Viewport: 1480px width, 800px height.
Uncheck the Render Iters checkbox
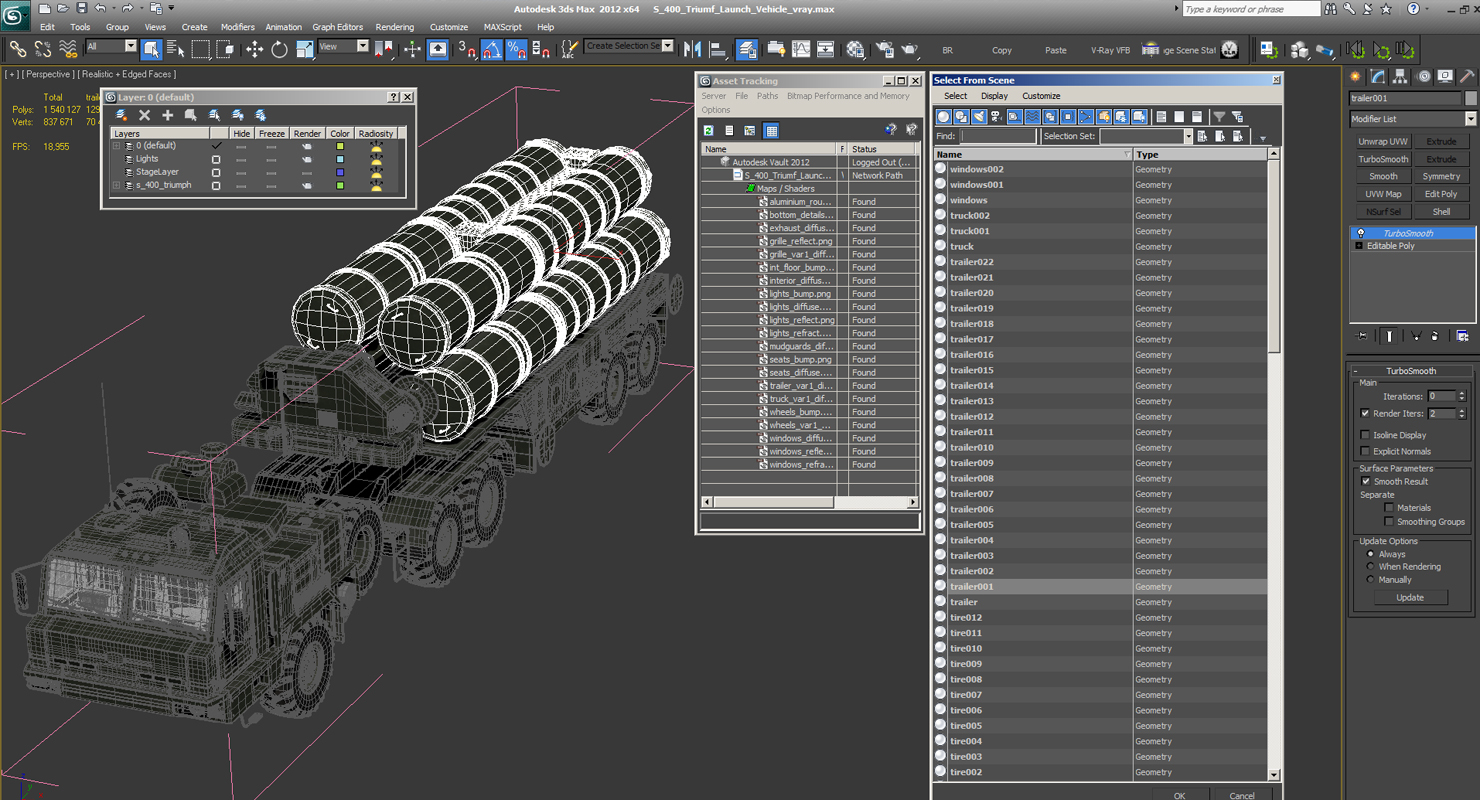pos(1365,413)
